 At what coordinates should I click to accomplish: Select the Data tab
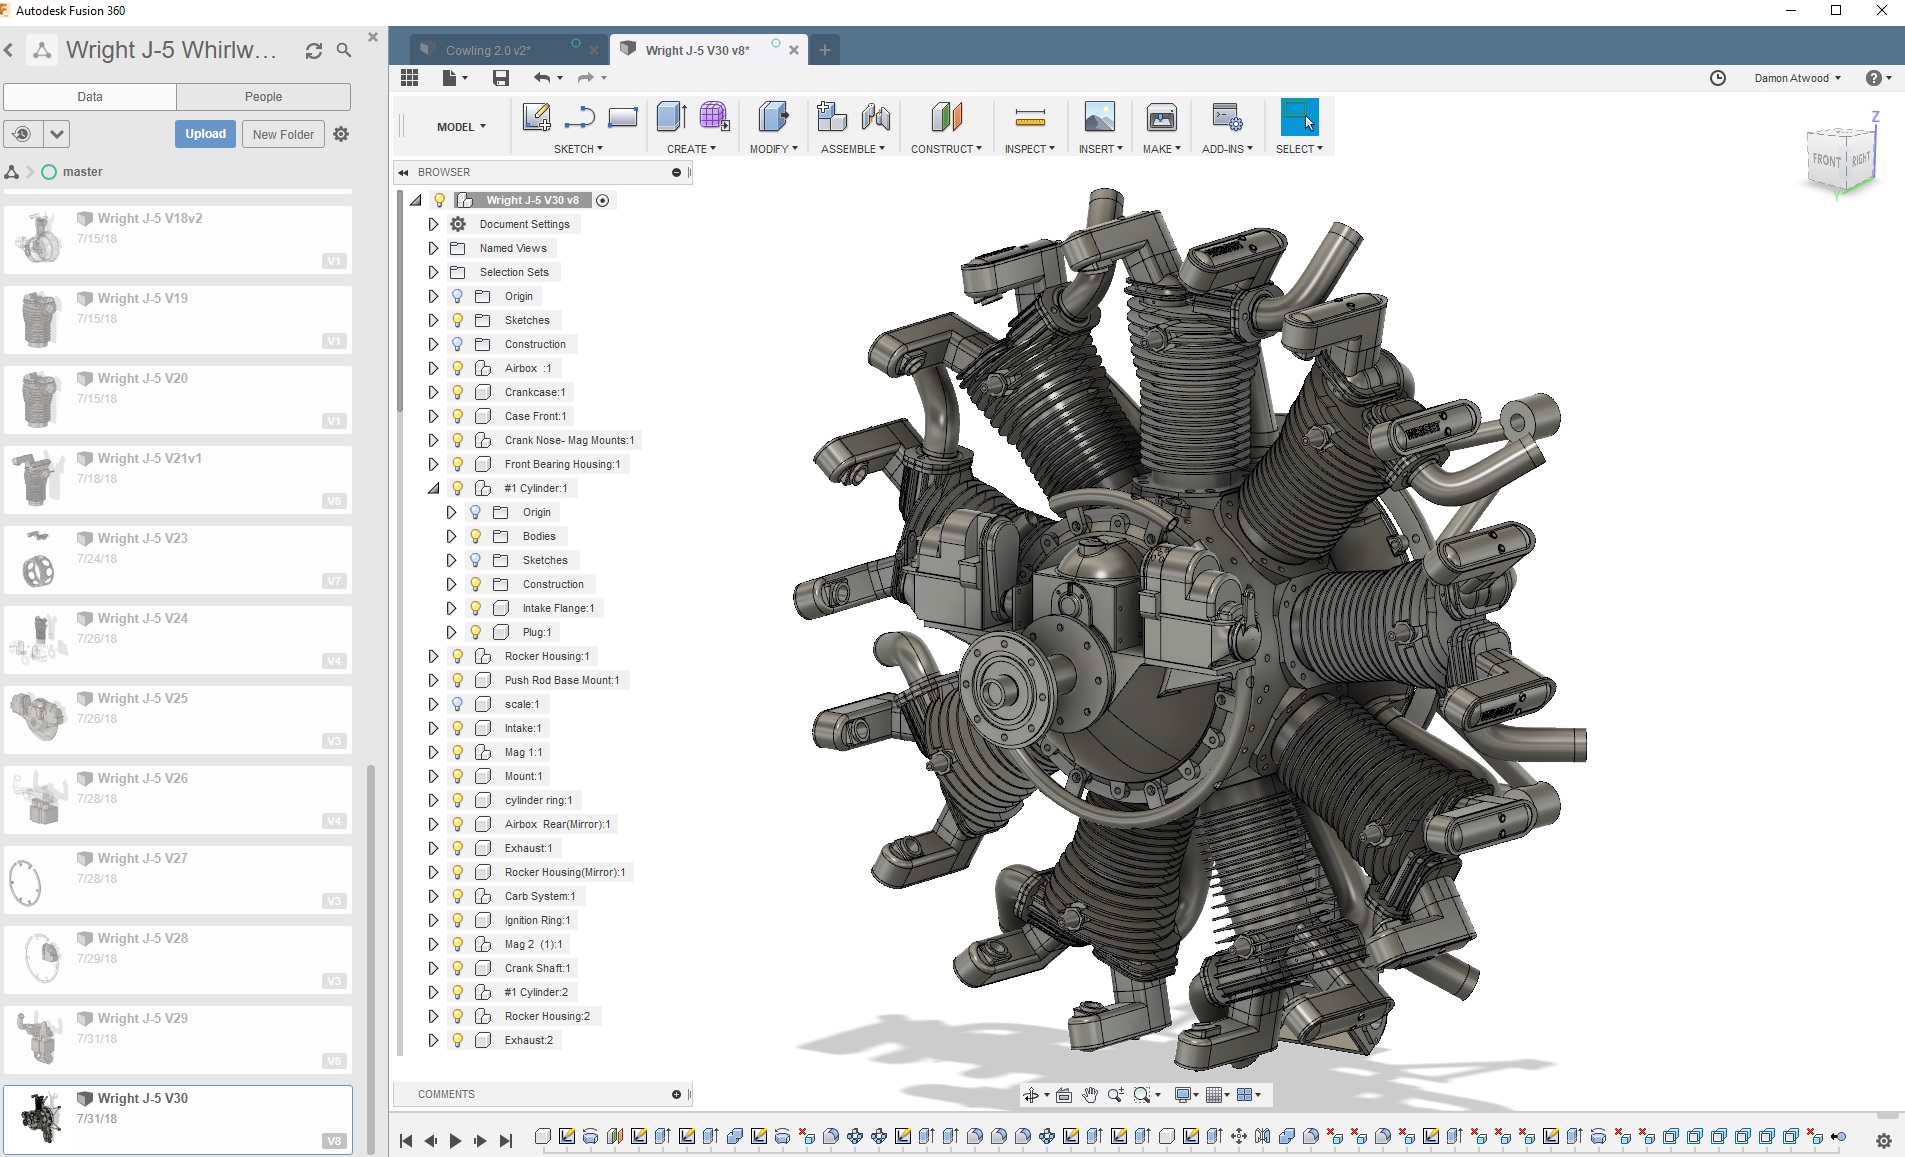coord(90,97)
